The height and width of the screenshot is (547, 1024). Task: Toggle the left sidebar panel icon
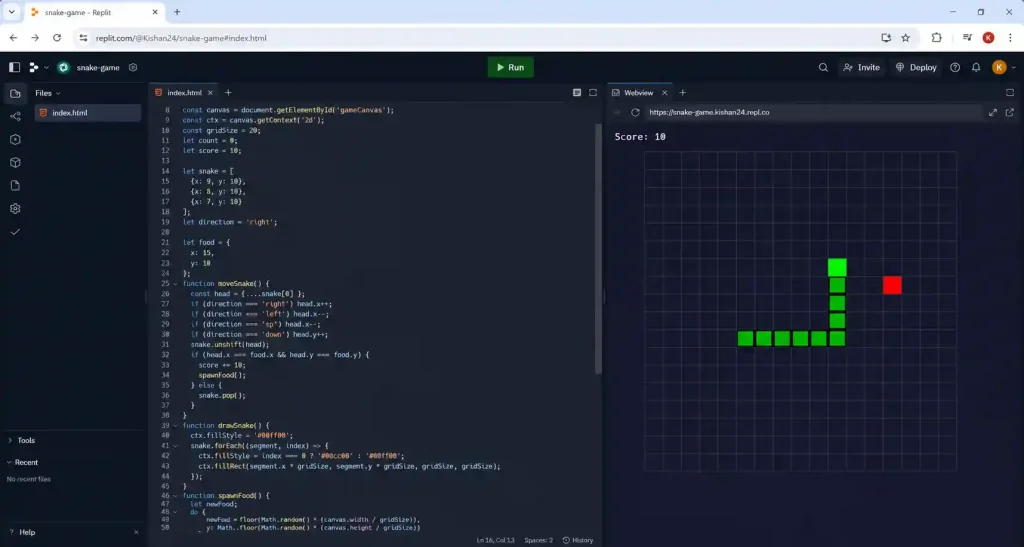click(x=14, y=67)
